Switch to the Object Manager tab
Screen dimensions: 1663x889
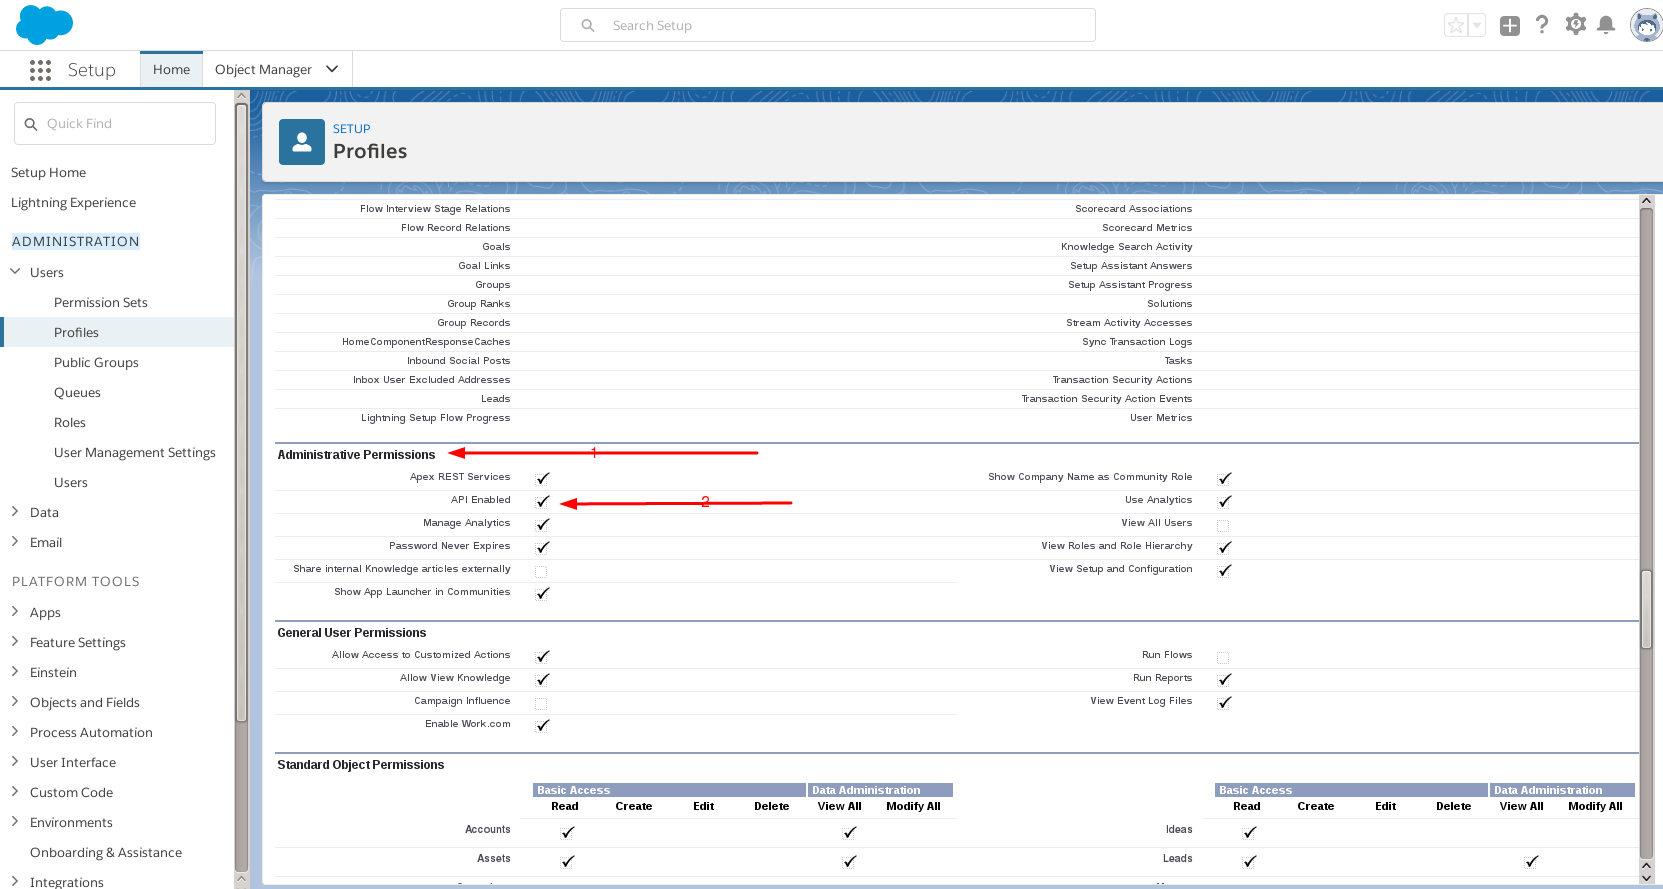tap(263, 69)
